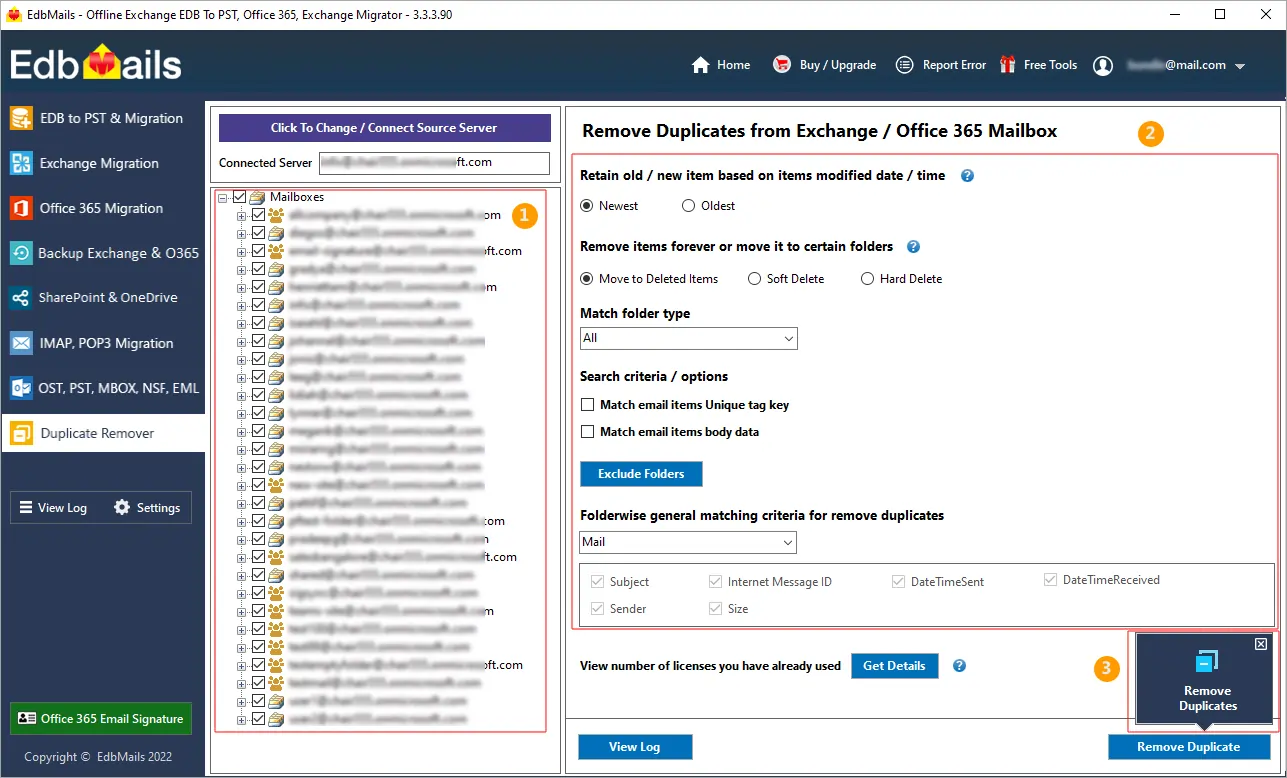Screen dimensions: 1287x778
Task: Click the bottom View Log button
Action: click(635, 747)
